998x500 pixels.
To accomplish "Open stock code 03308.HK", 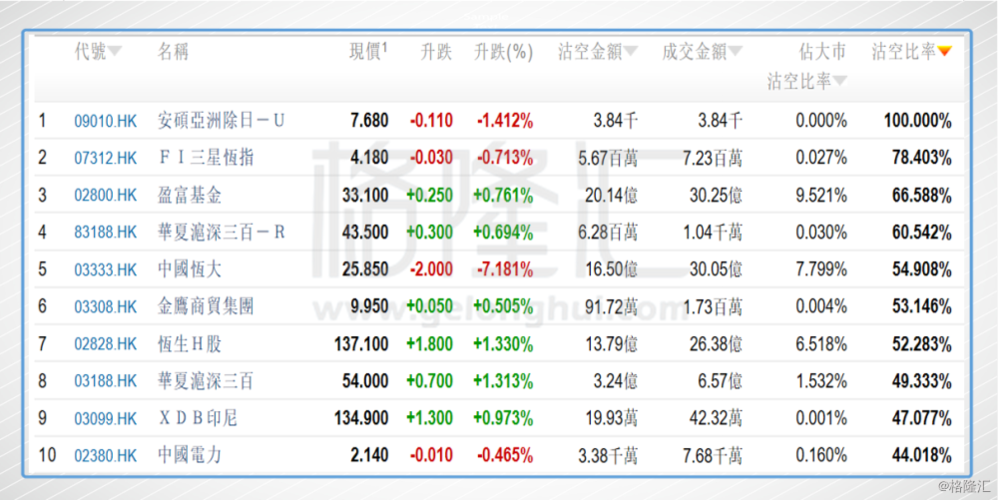I will click(x=106, y=307).
